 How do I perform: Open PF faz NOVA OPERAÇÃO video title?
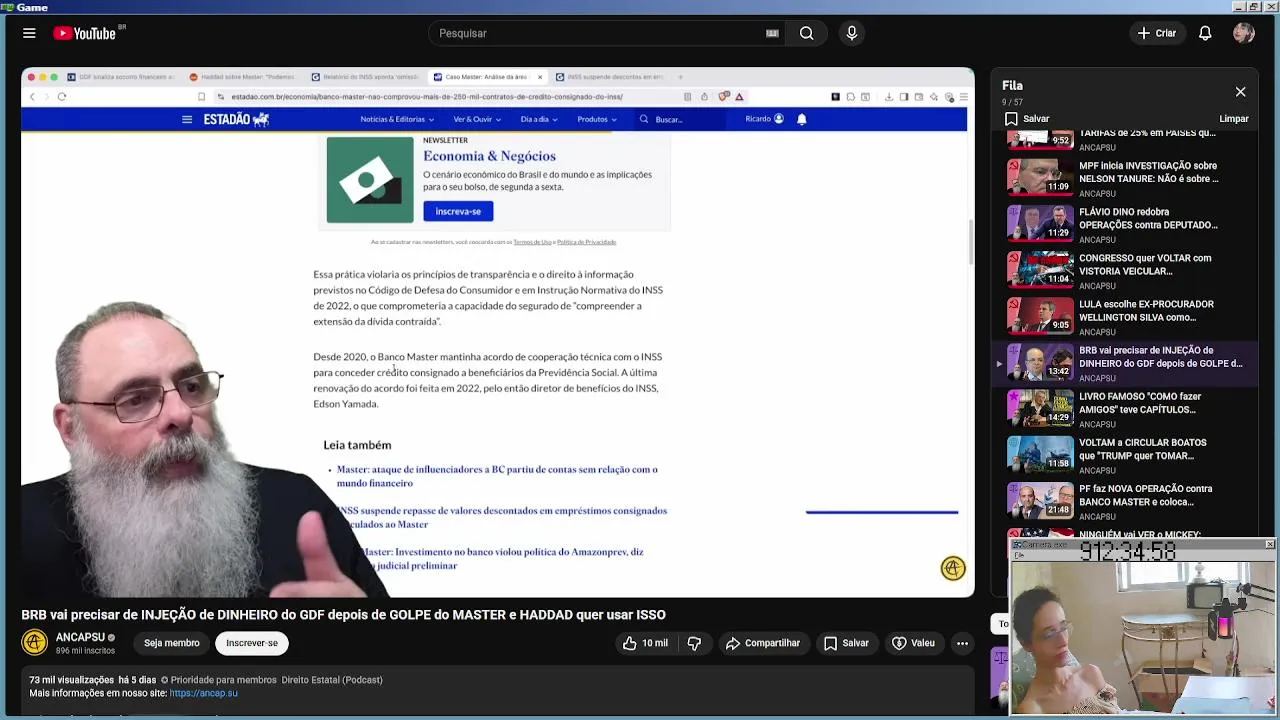(1146, 495)
